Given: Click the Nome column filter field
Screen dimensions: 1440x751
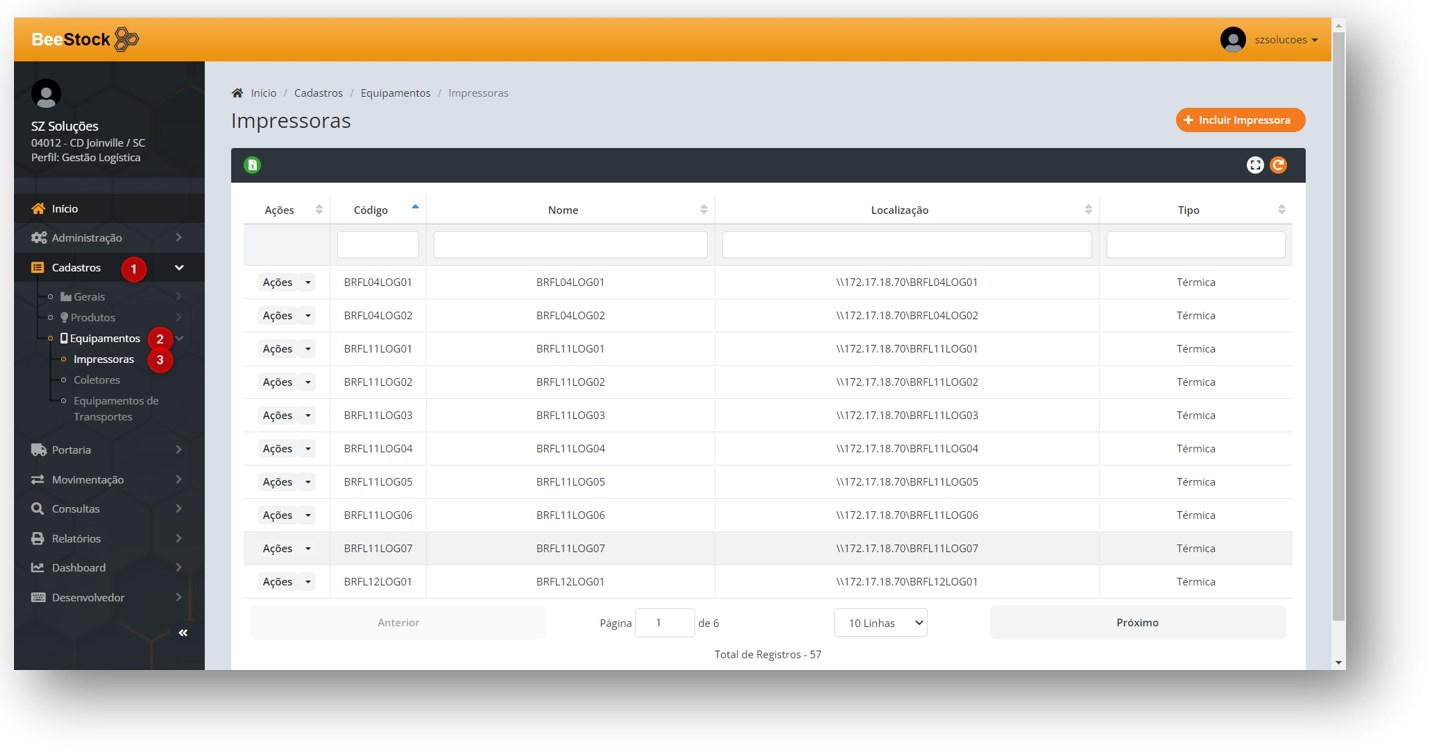Looking at the screenshot, I should click(570, 245).
